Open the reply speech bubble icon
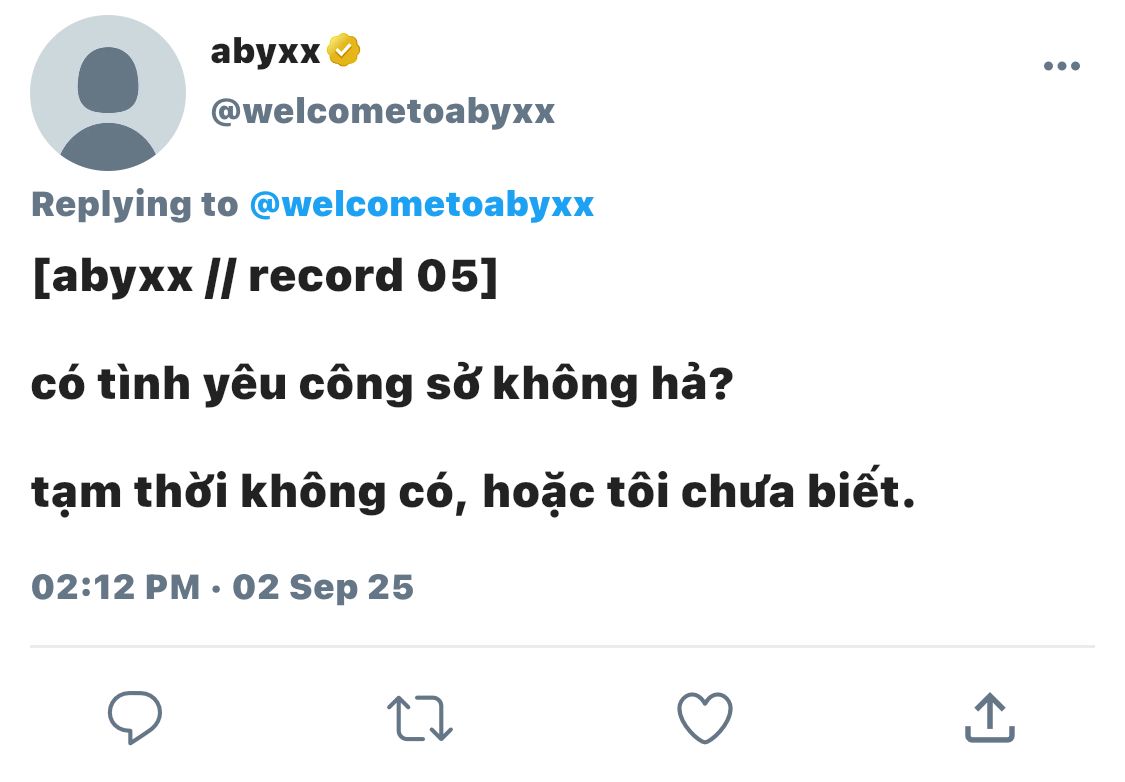This screenshot has height=782, width=1125. tap(135, 717)
